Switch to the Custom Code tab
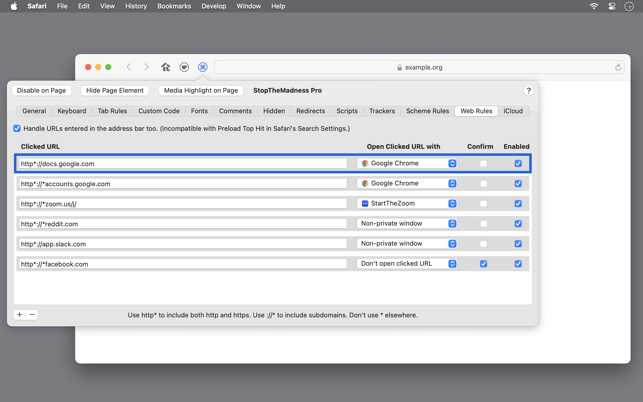 coord(159,111)
